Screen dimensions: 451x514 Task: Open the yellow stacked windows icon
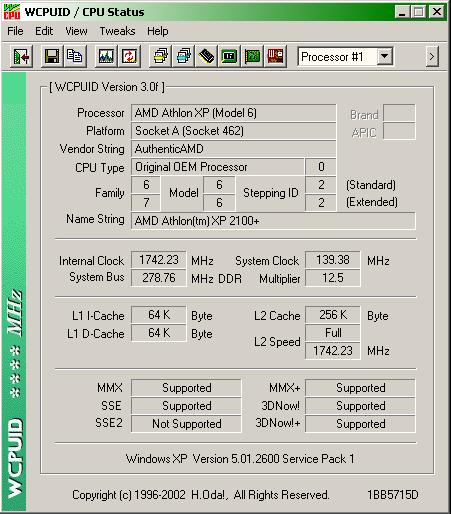tap(160, 56)
